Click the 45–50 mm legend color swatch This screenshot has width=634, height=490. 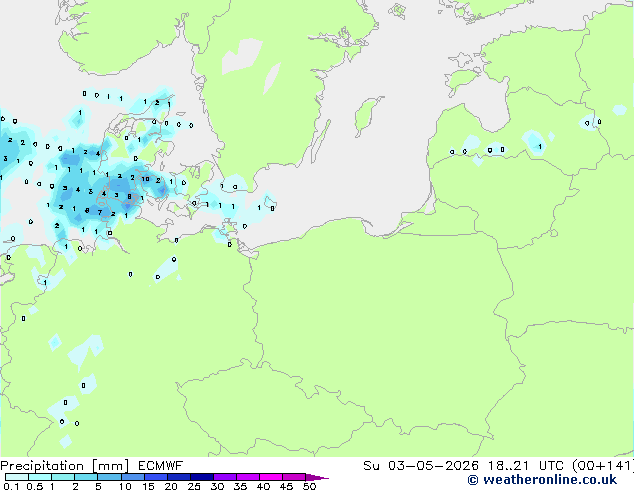(x=294, y=477)
